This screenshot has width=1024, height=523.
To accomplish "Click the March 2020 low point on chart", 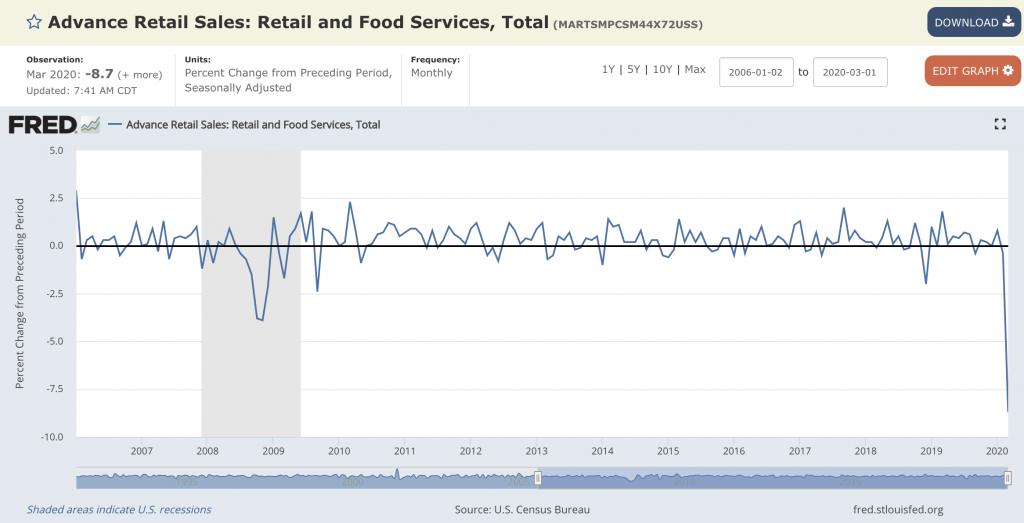I will tap(1007, 411).
